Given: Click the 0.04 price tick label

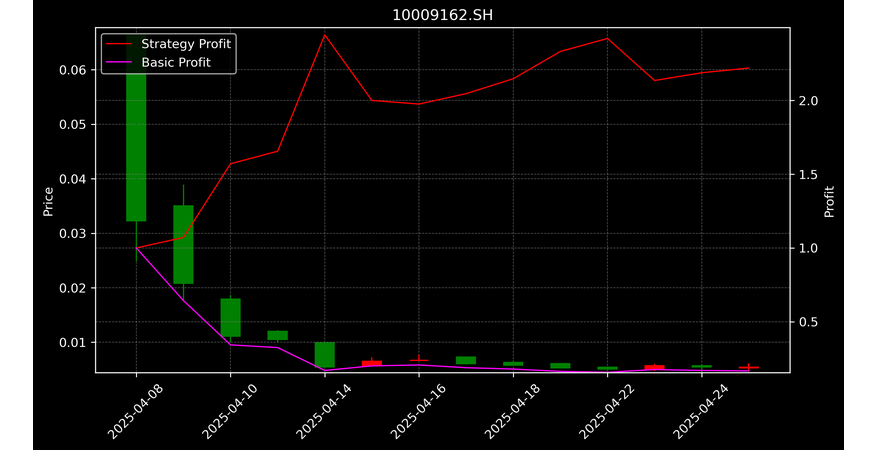Looking at the screenshot, I should [x=74, y=179].
